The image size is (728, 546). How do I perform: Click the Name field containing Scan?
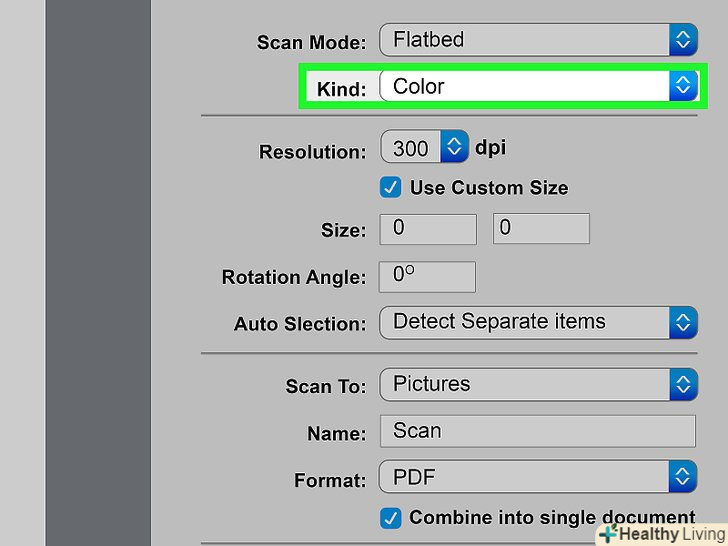(x=537, y=431)
